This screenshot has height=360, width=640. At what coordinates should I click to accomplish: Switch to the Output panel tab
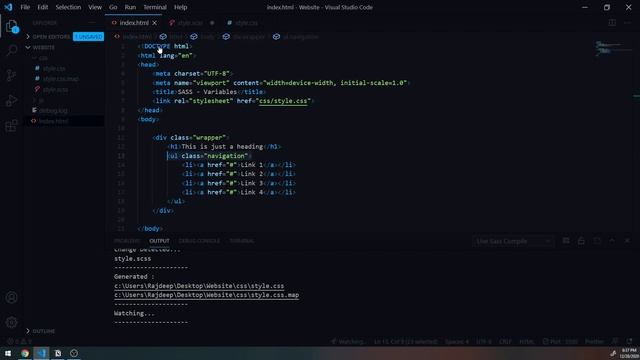tap(159, 241)
